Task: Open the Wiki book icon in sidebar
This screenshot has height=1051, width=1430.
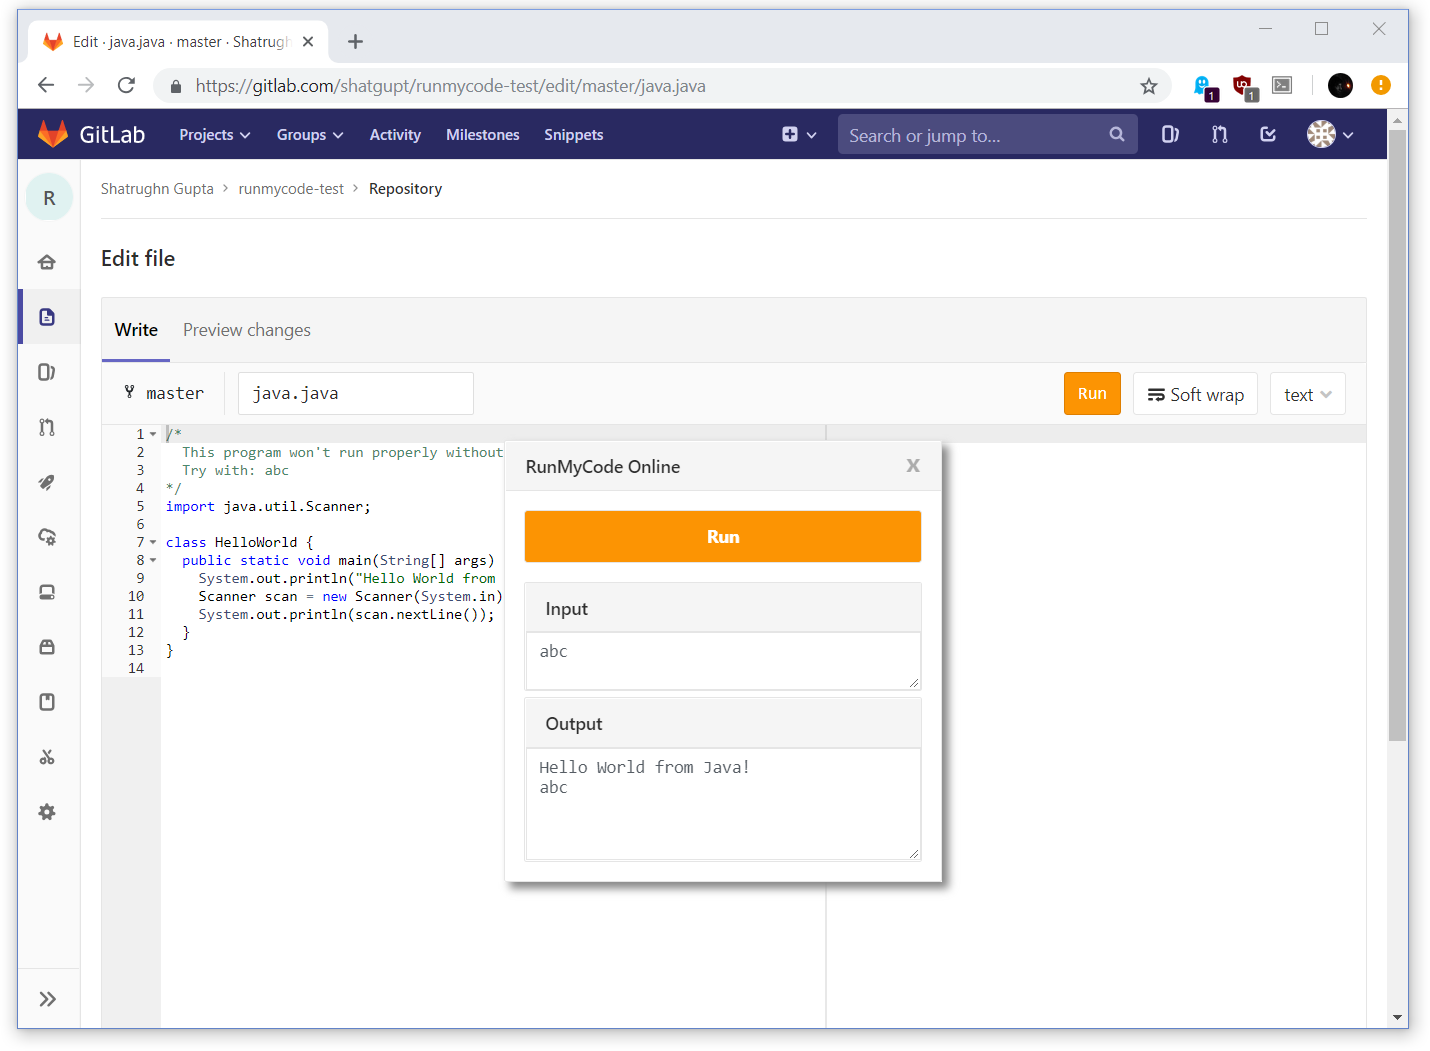Action: tap(47, 702)
